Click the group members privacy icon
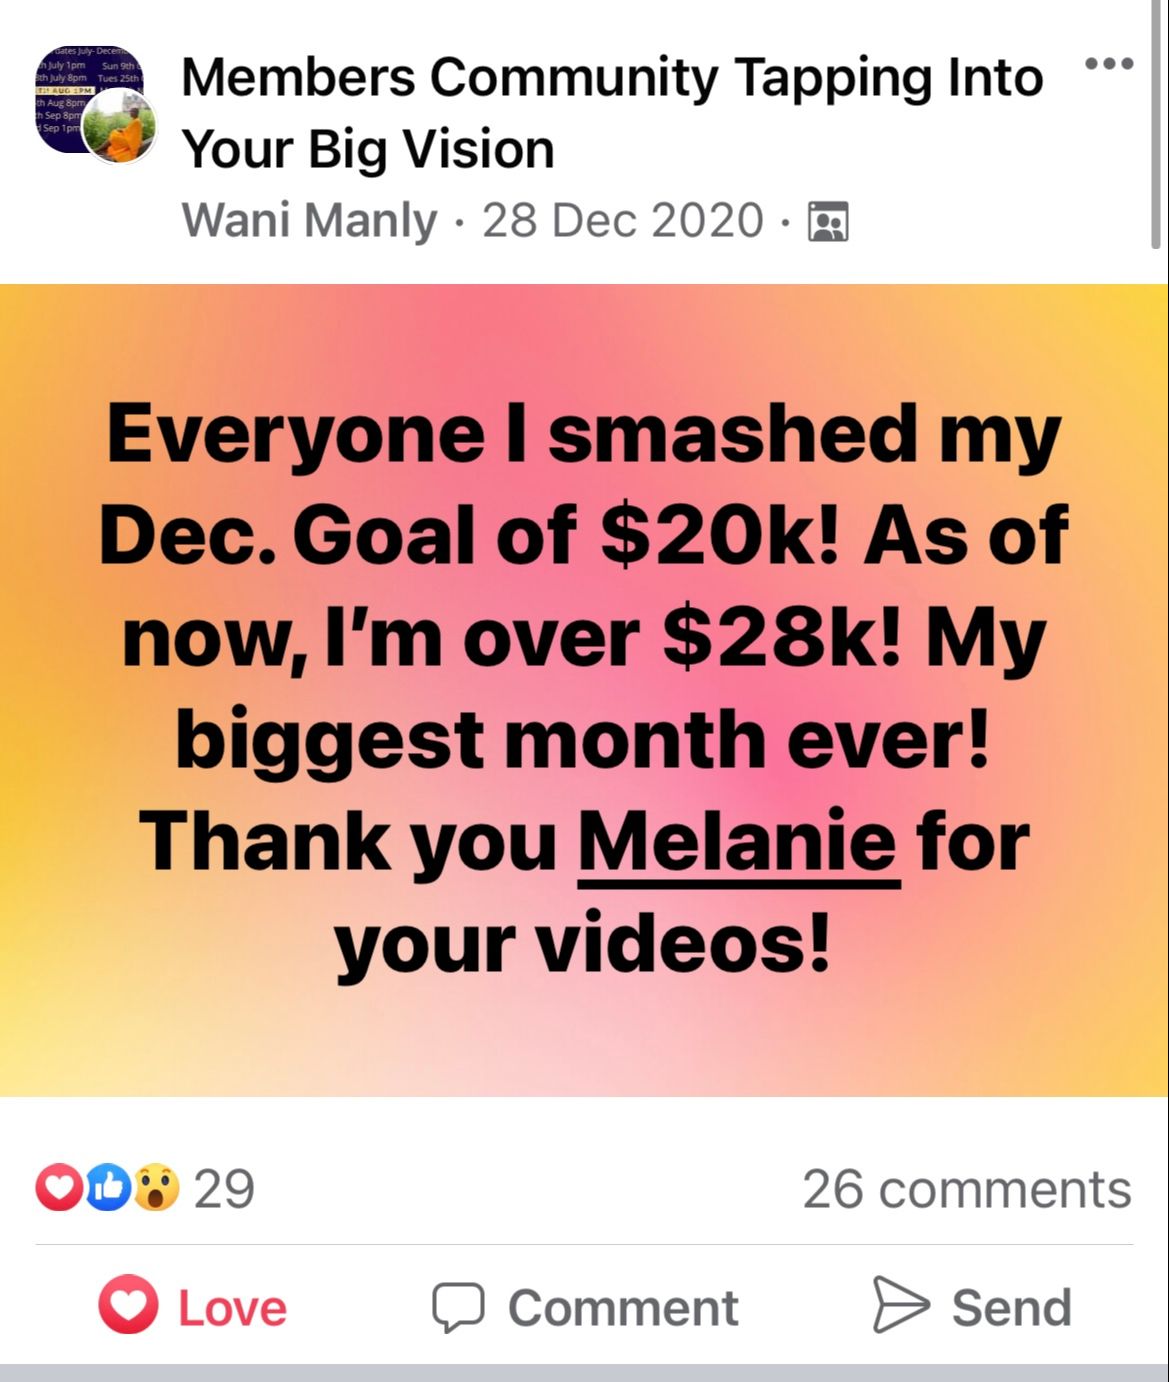The height and width of the screenshot is (1382, 1169). [x=827, y=221]
